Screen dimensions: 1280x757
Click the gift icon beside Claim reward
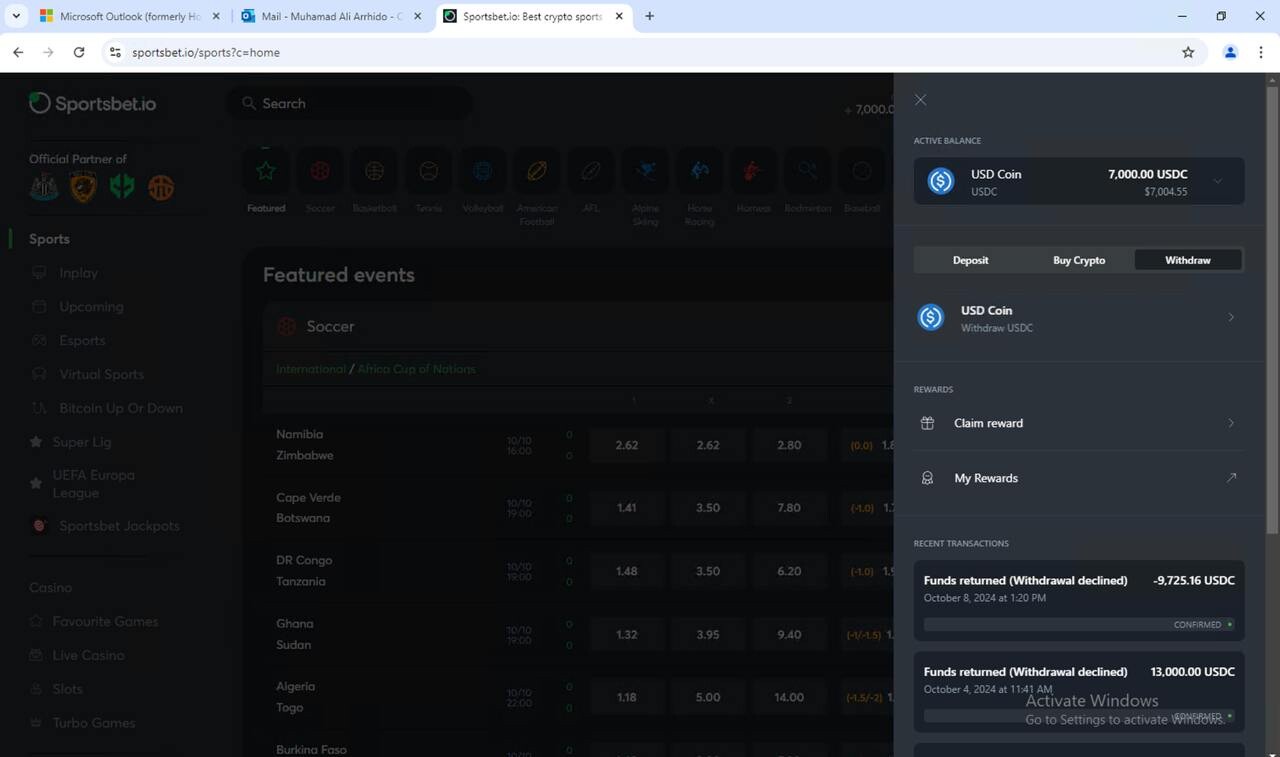click(927, 423)
